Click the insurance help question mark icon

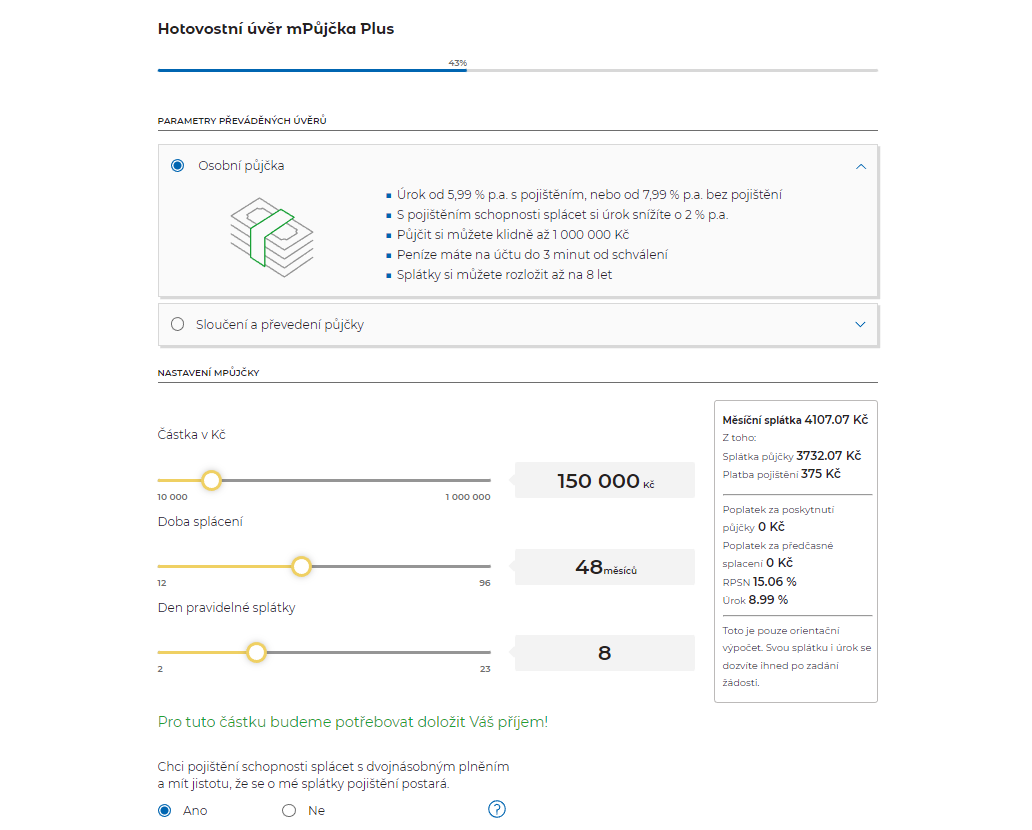[x=497, y=809]
